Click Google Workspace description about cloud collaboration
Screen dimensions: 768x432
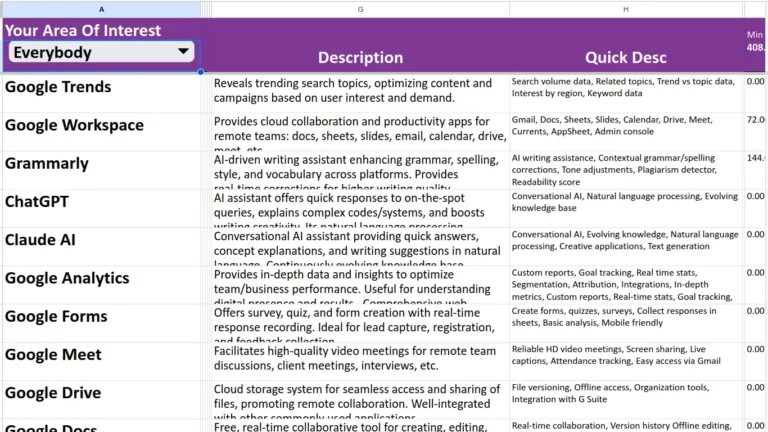(x=360, y=132)
